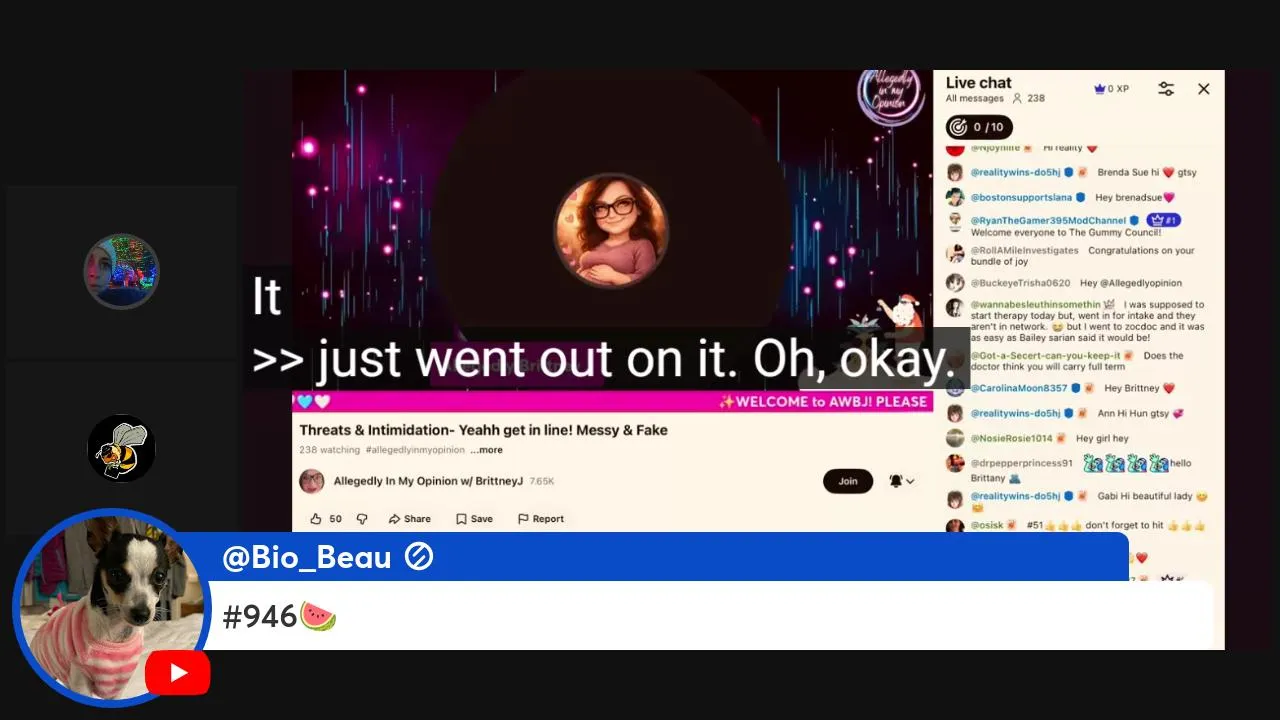The height and width of the screenshot is (720, 1280).
Task: Expand description with ...more link
Action: click(x=487, y=450)
